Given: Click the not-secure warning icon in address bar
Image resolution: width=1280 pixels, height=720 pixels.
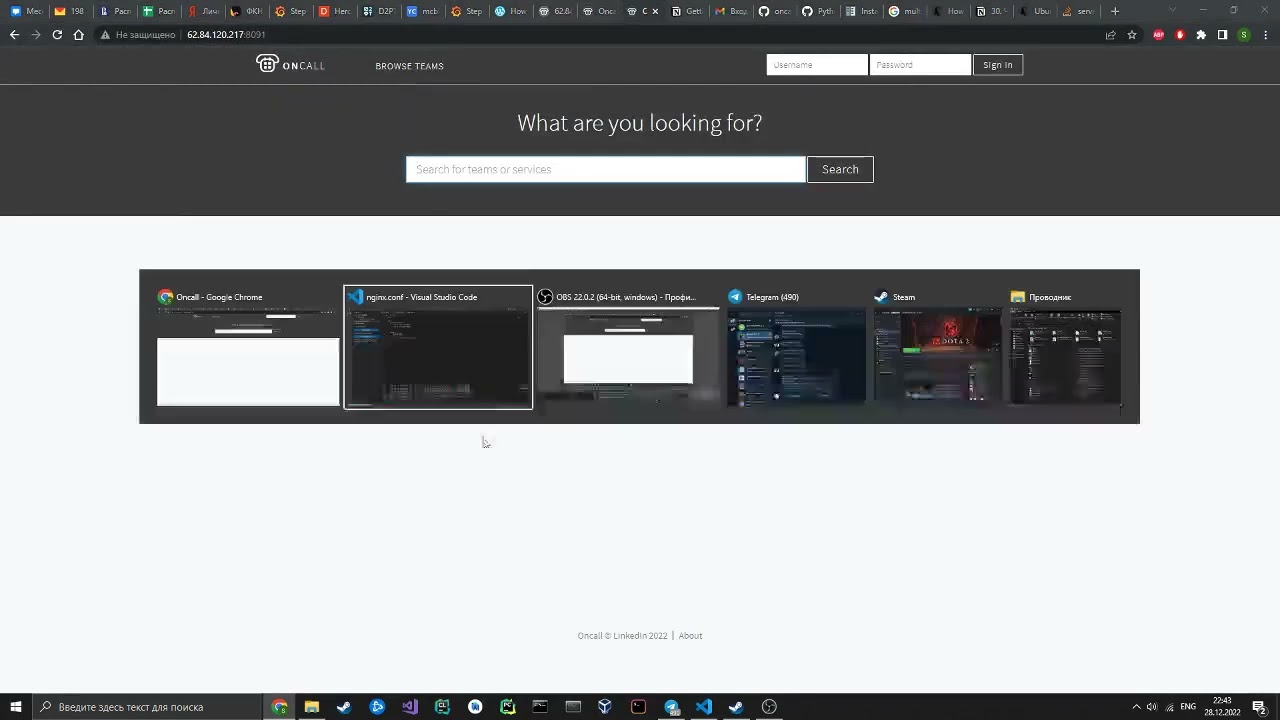Looking at the screenshot, I should [x=105, y=34].
